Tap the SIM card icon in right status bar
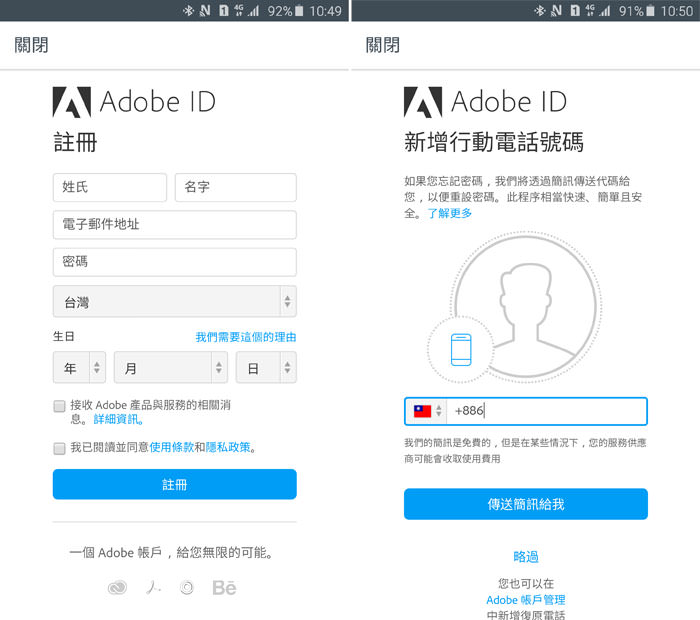This screenshot has width=700, height=620. [x=575, y=11]
